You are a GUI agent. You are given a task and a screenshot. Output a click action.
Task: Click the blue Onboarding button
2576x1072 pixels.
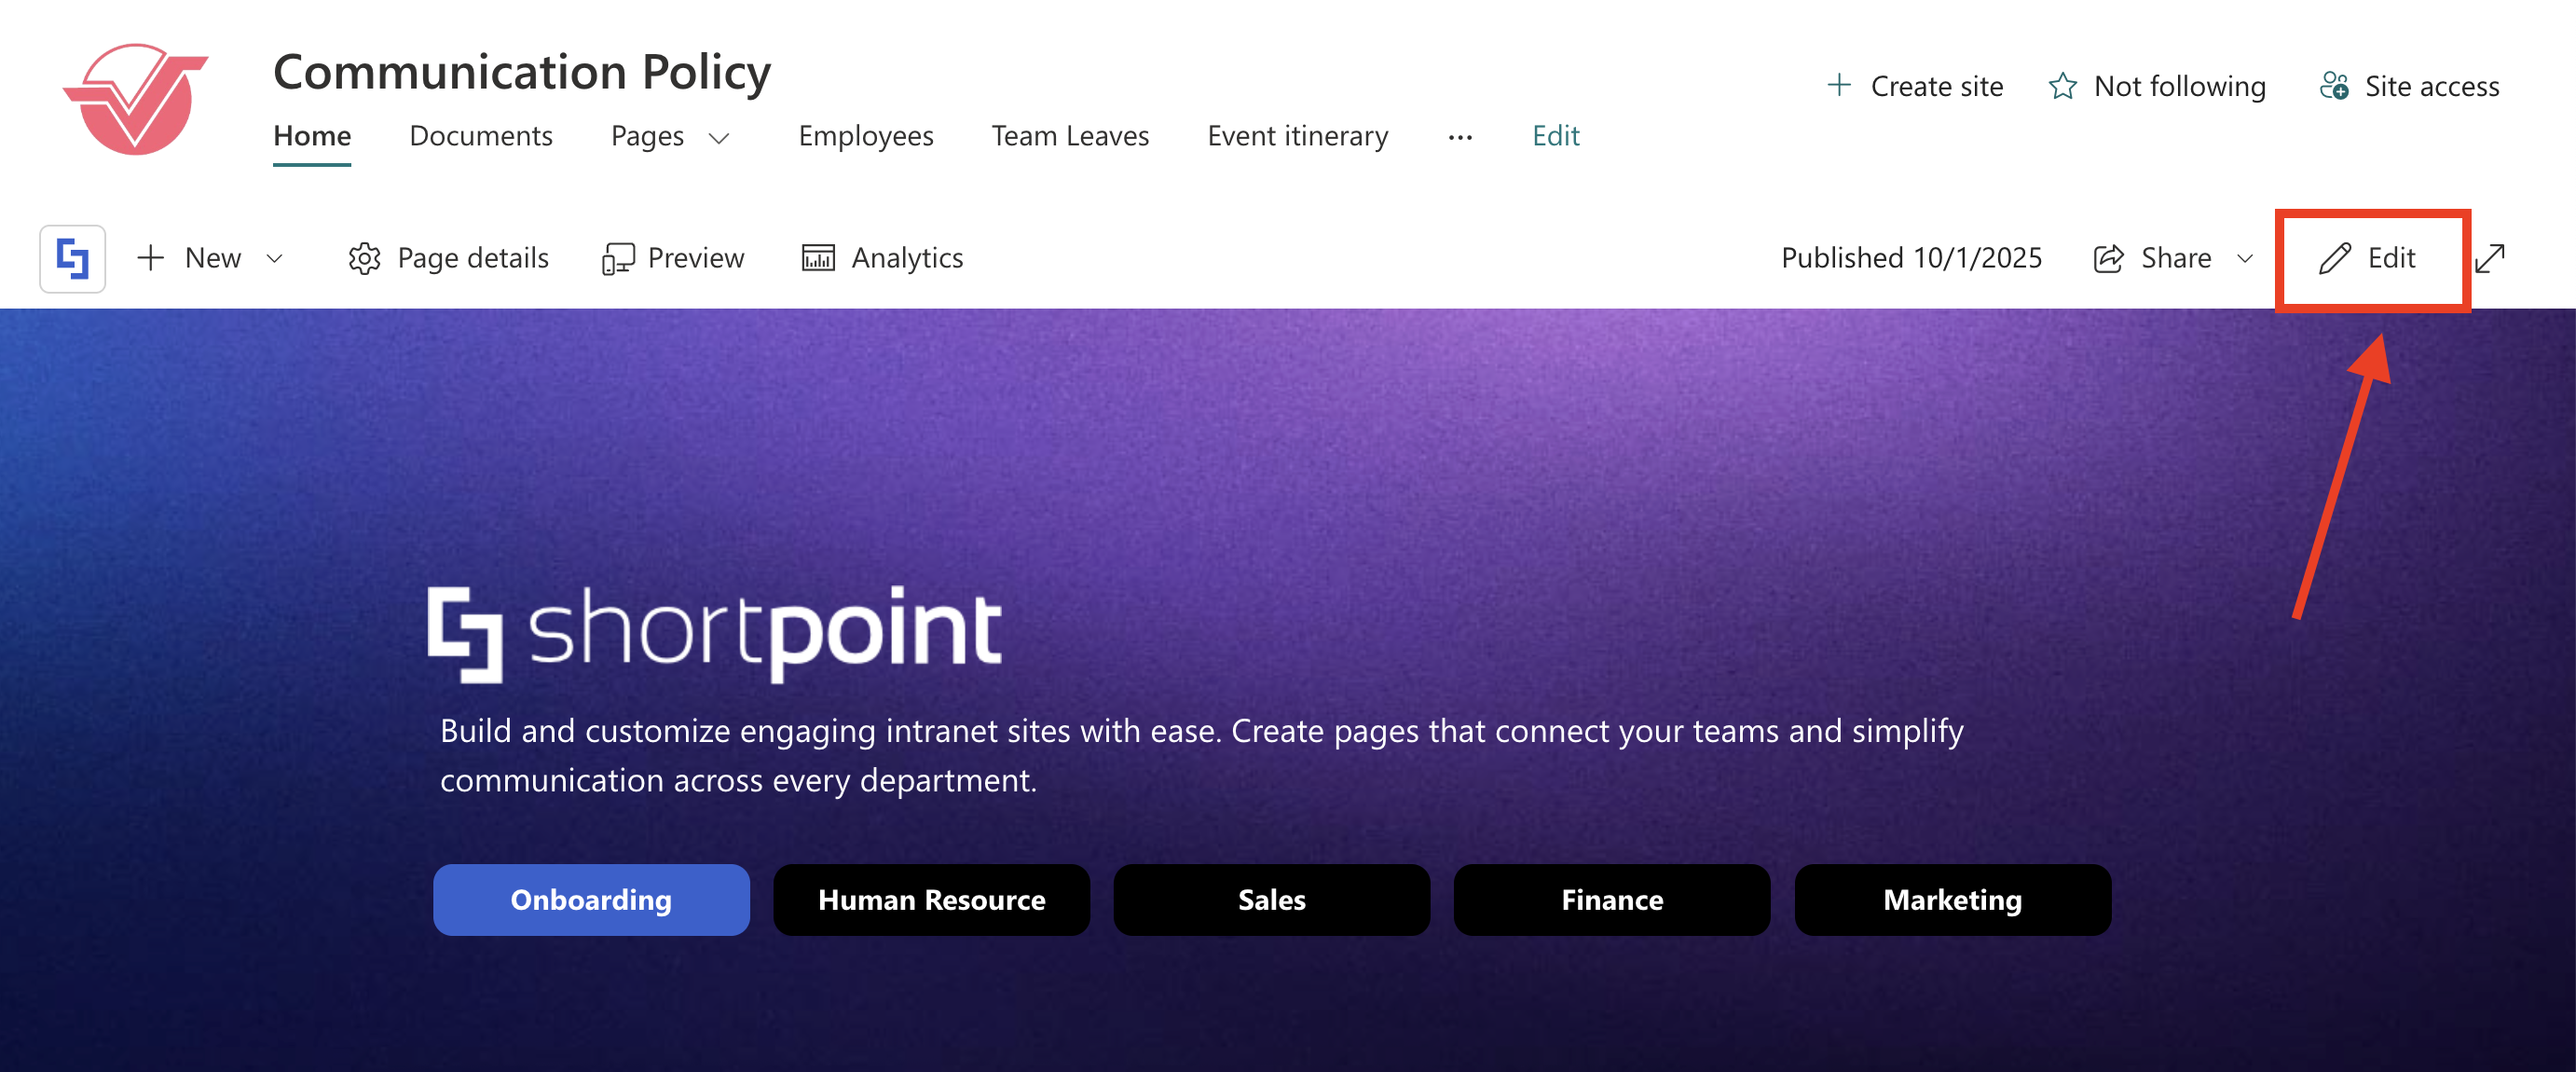pos(591,899)
